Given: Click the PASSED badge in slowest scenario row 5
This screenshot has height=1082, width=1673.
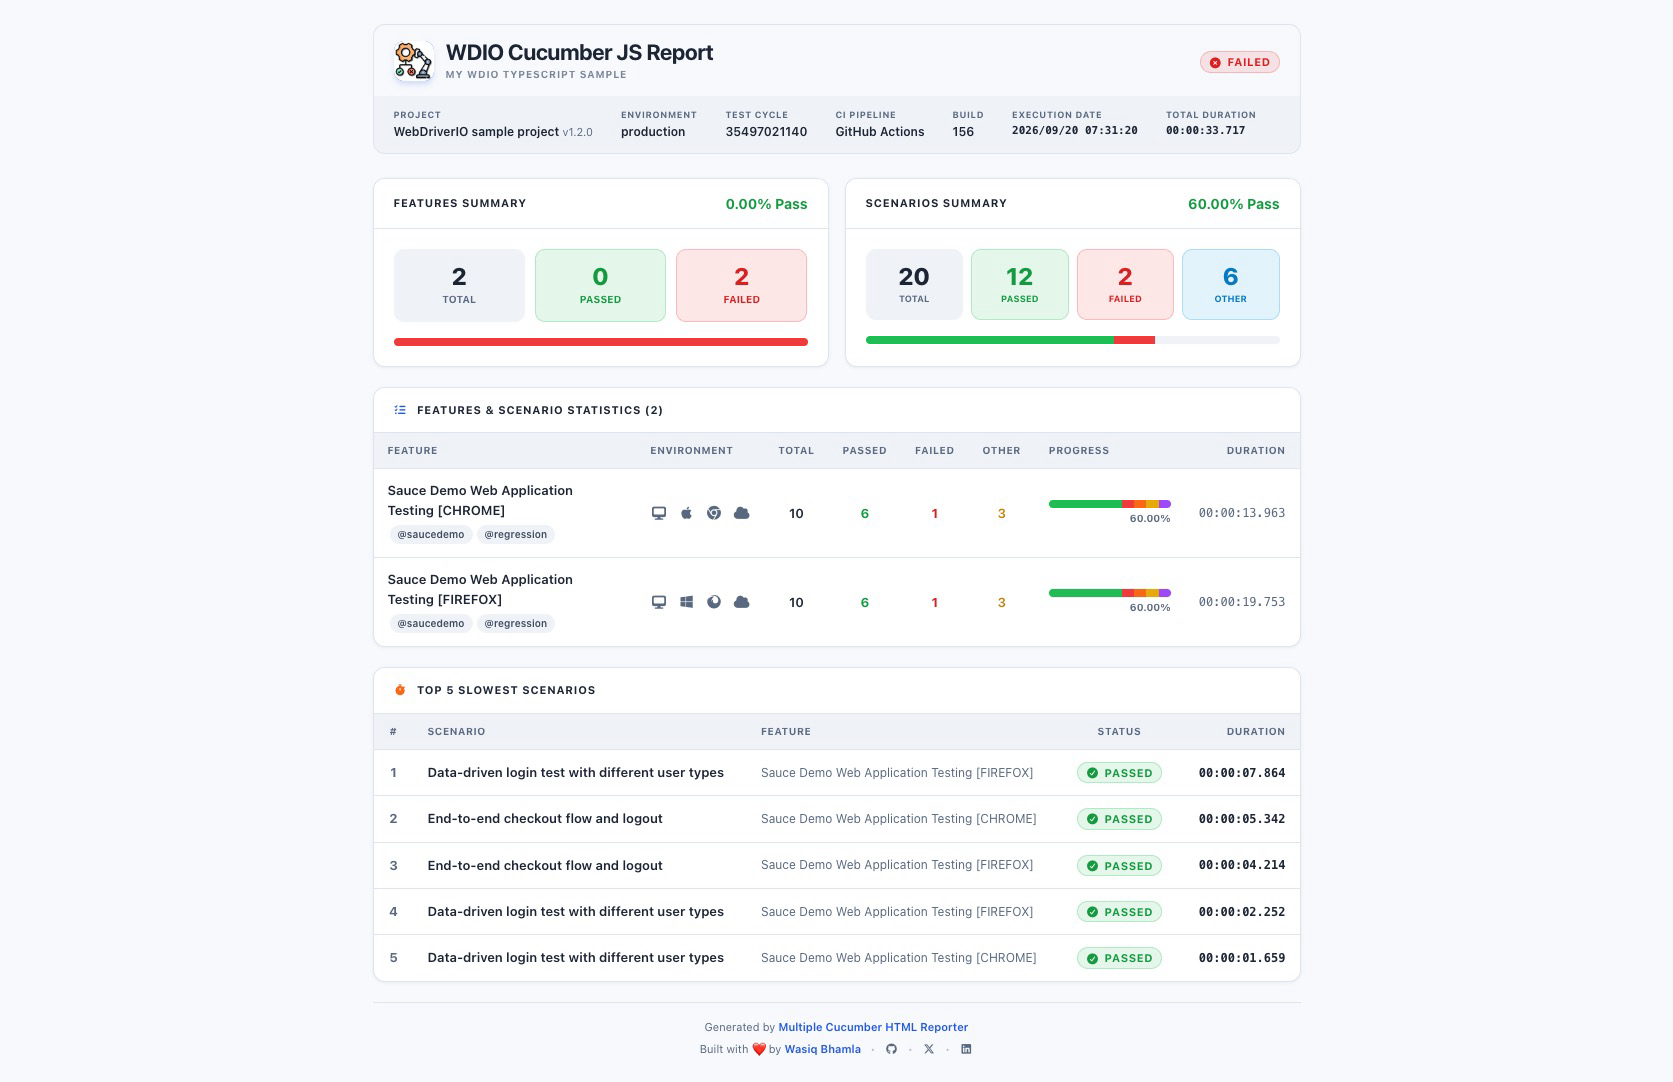Looking at the screenshot, I should [1119, 958].
